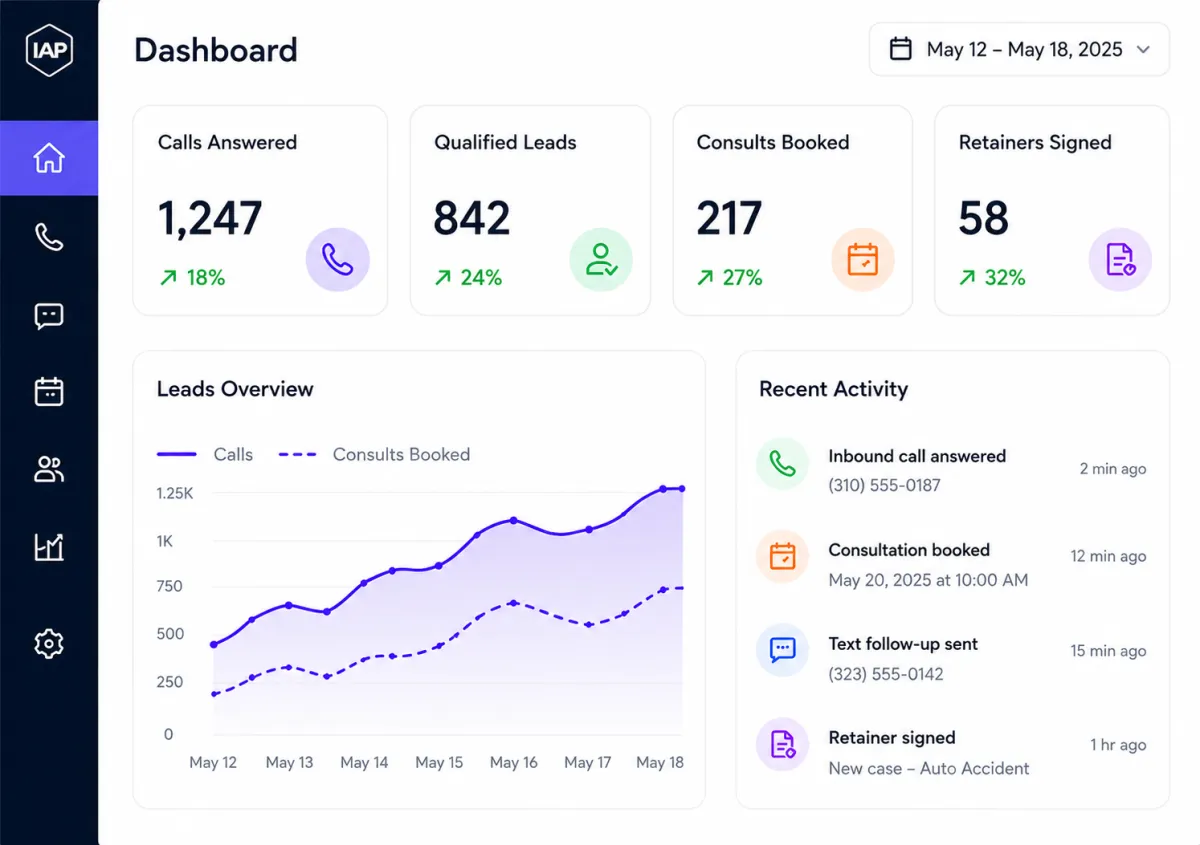Click the IAP hexagon logo
The image size is (1200, 845).
[x=49, y=50]
